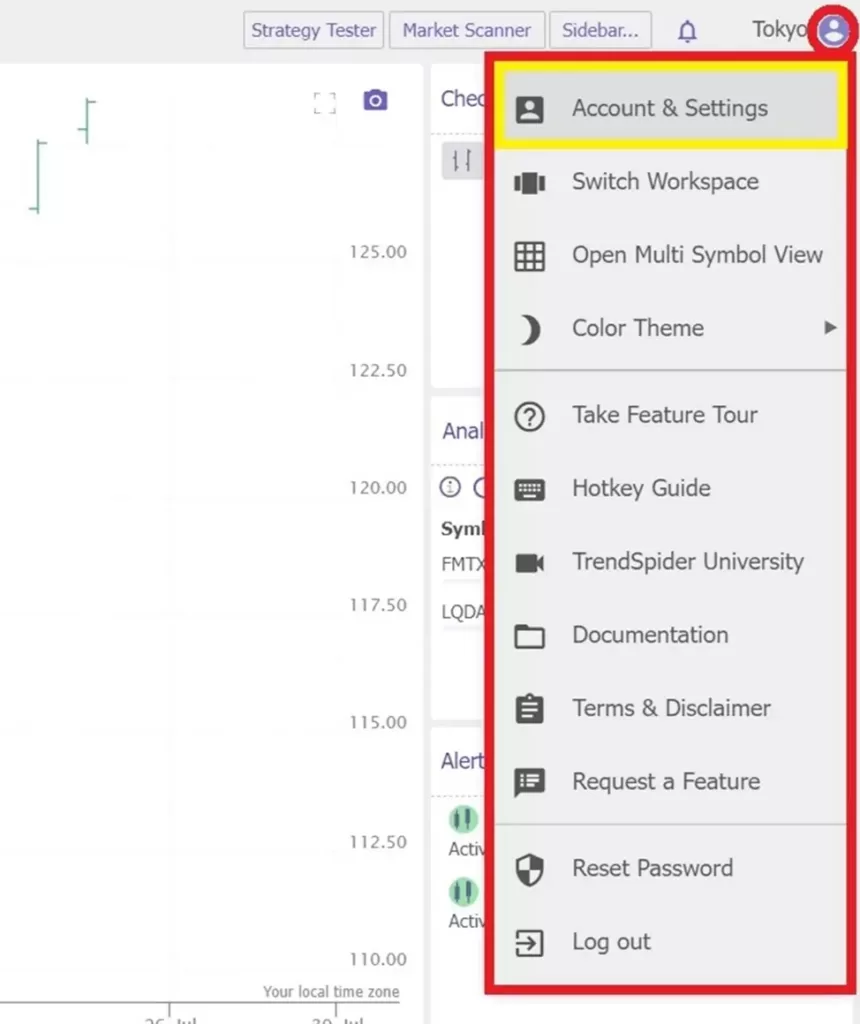Click the video icon beside TrendSpider University
Viewport: 860px width, 1024px height.
(529, 561)
